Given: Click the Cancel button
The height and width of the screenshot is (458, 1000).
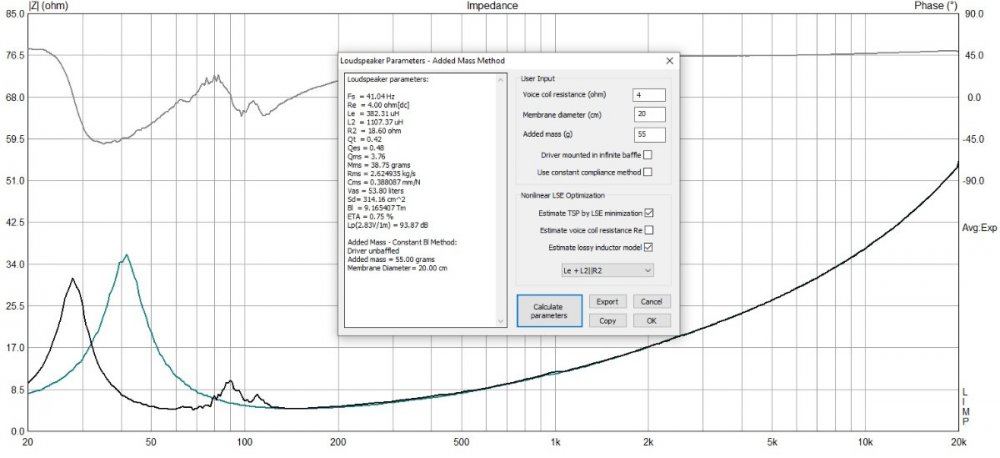Looking at the screenshot, I should [651, 301].
